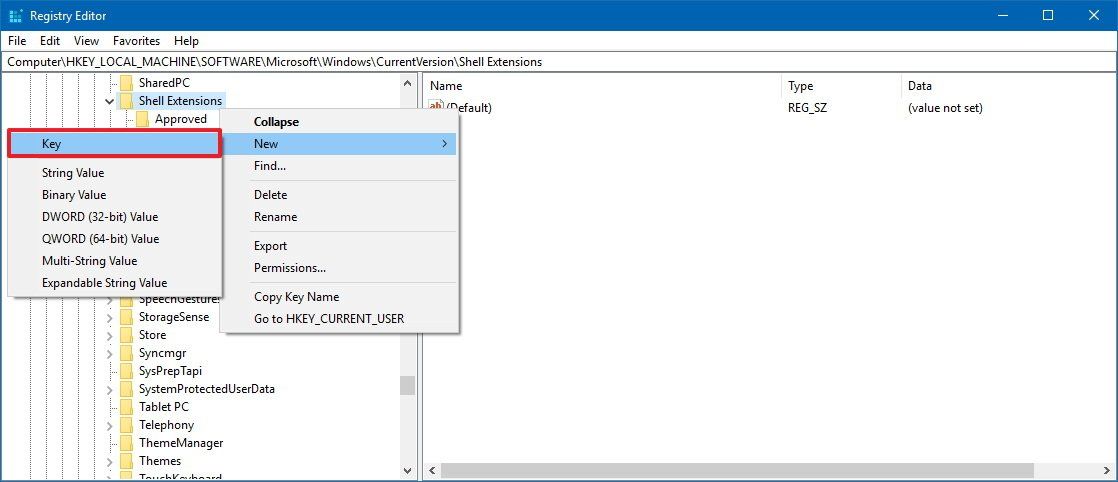This screenshot has height=482, width=1118.
Task: Click the values pane scroll left arrow
Action: (432, 471)
